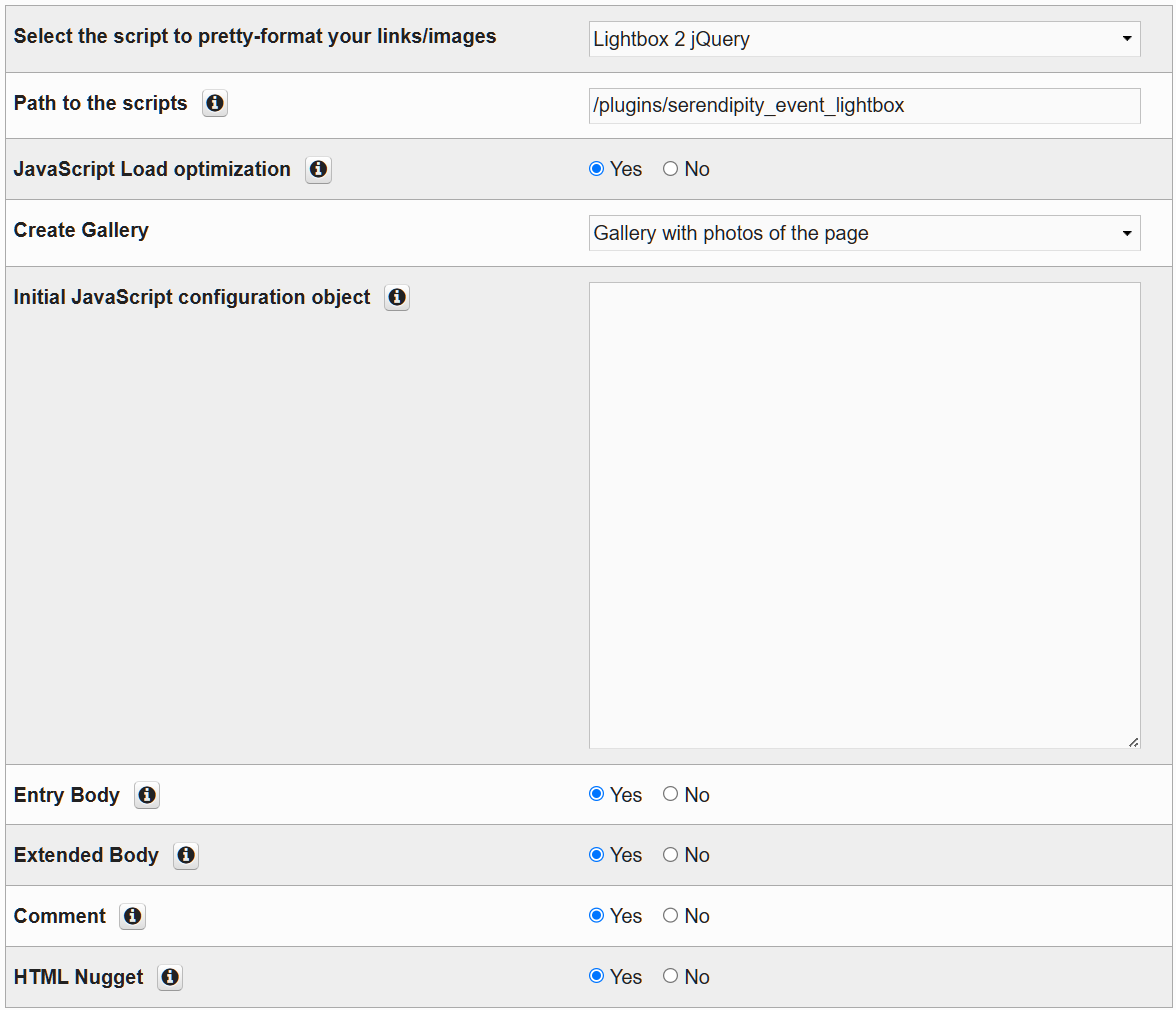The height and width of the screenshot is (1010, 1176).
Task: Open the HTML Nugget info icon
Action: coord(169,977)
